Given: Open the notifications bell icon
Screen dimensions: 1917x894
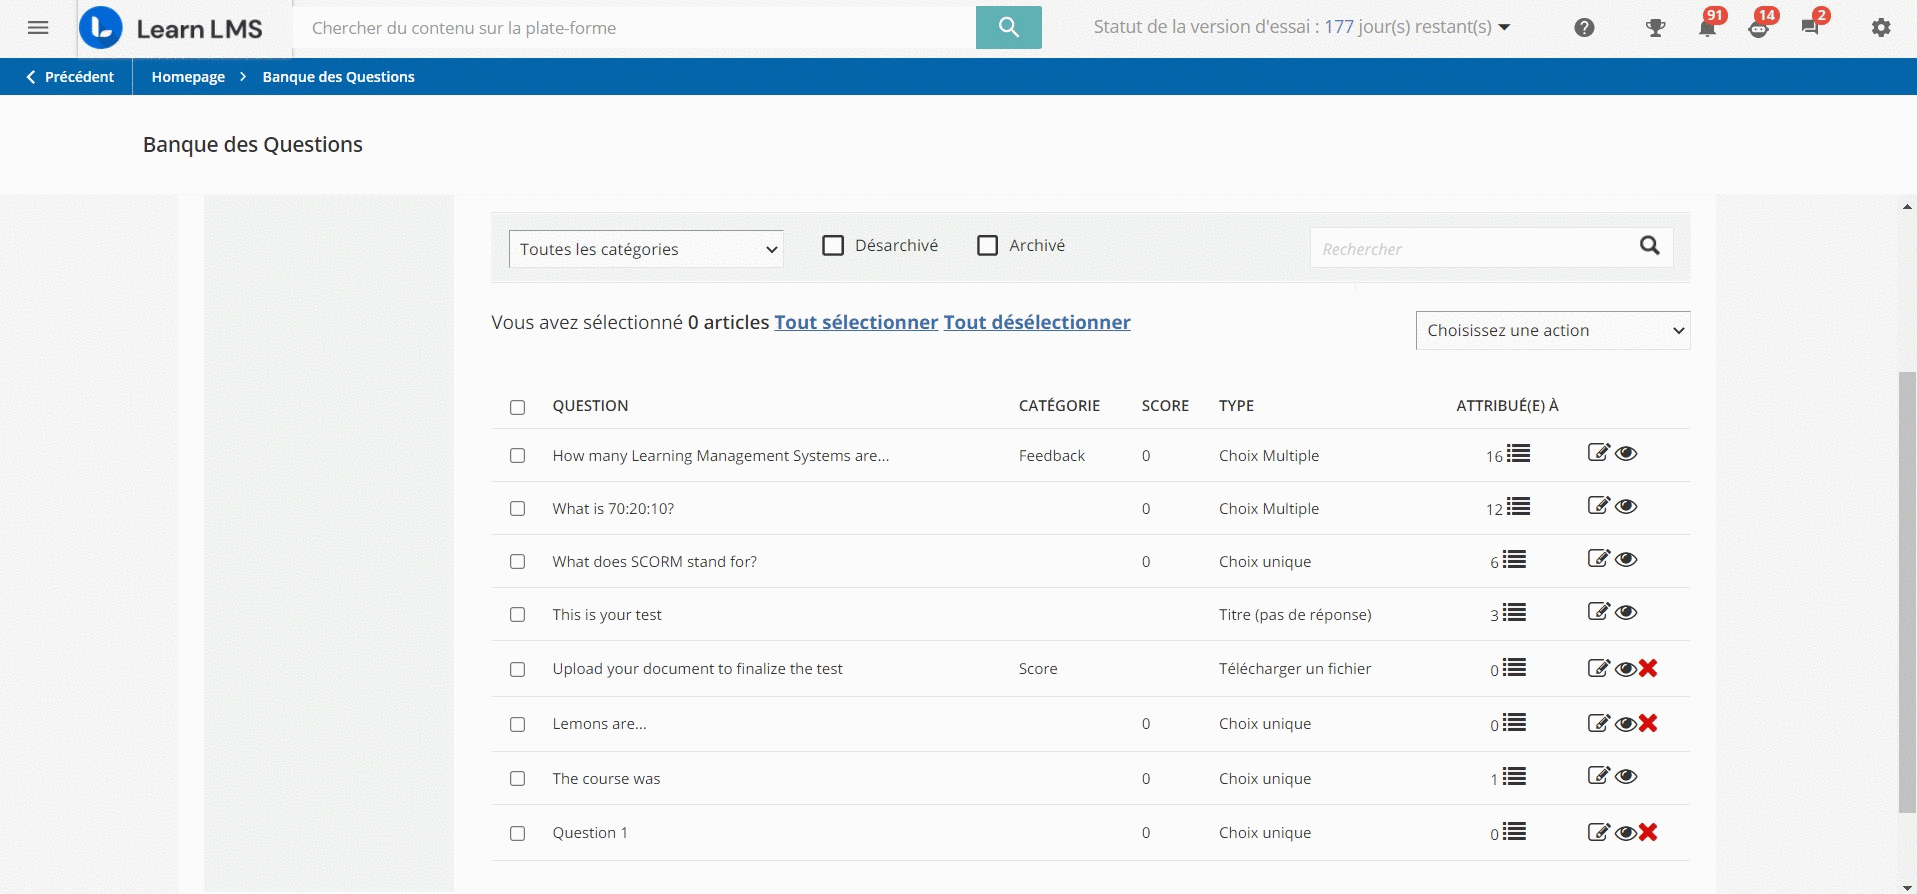Looking at the screenshot, I should (x=1707, y=27).
